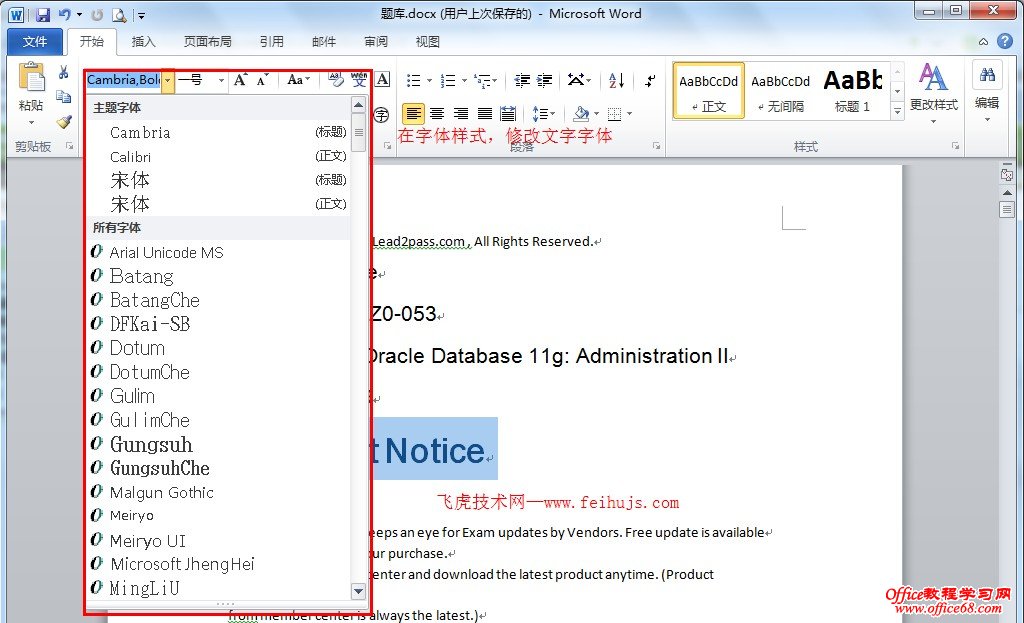Switch to the View (视图) tab
The width and height of the screenshot is (1024, 623).
428,42
